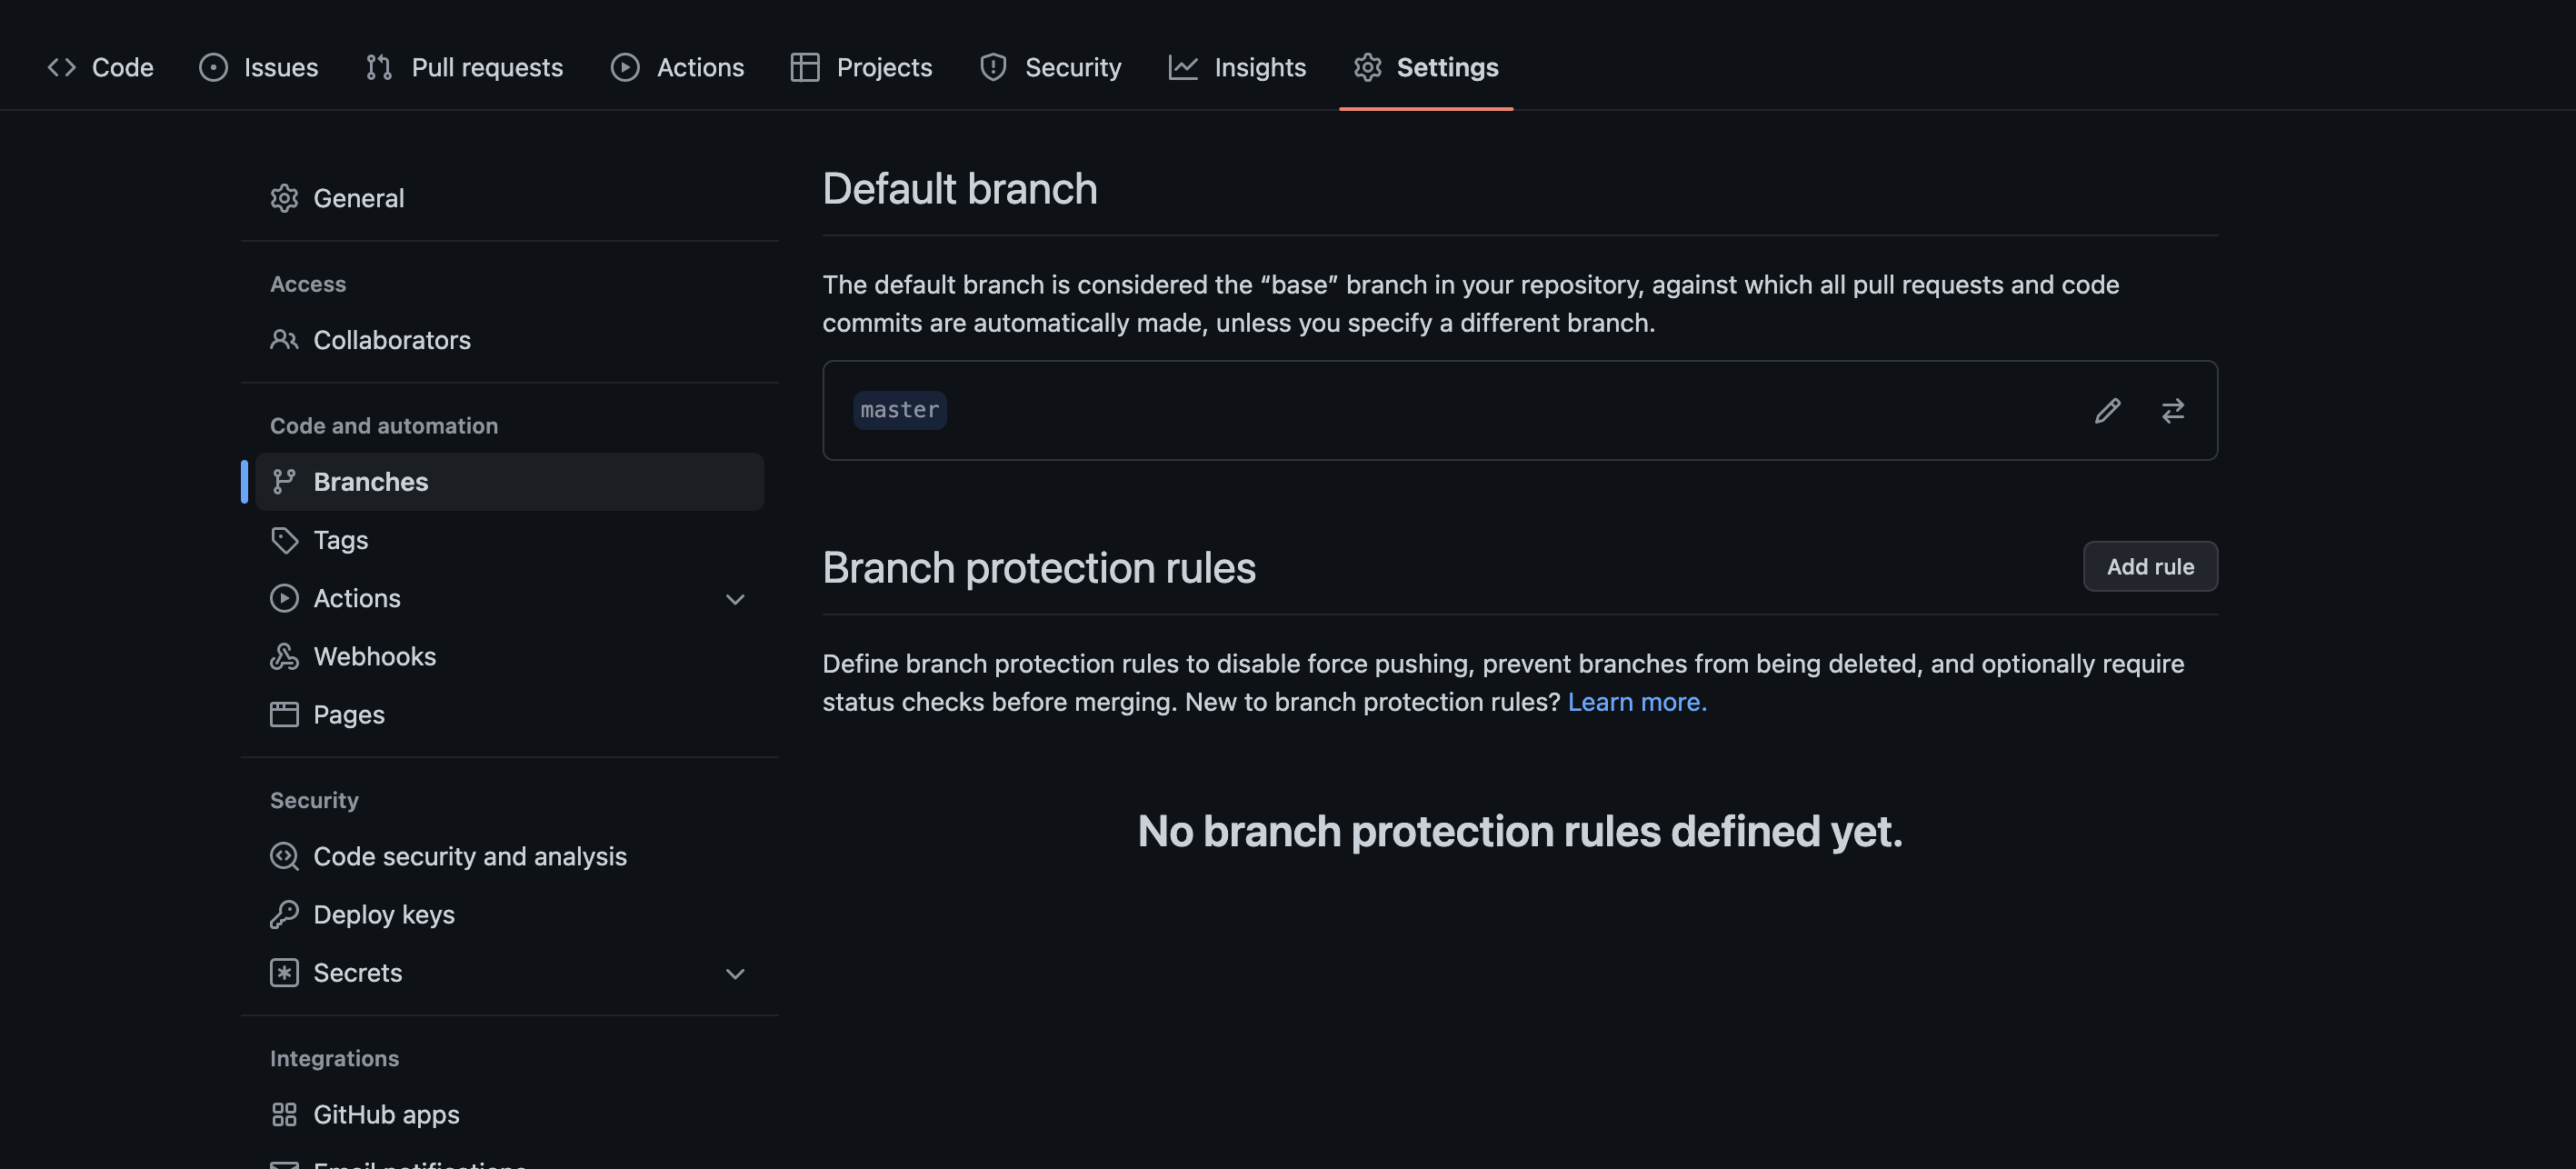This screenshot has width=2576, height=1169.
Task: Follow the Learn more link
Action: 1636,702
